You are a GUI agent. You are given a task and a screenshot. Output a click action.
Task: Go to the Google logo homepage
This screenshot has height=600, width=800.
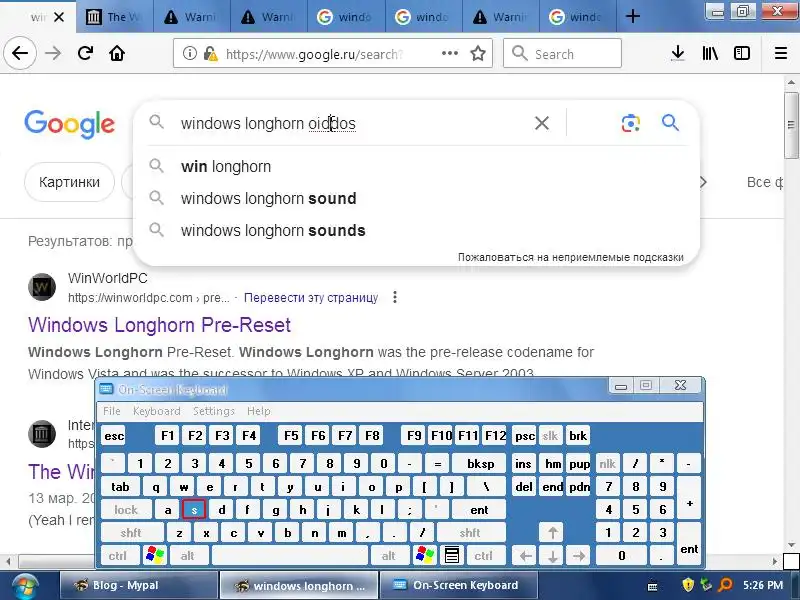pyautogui.click(x=69, y=124)
